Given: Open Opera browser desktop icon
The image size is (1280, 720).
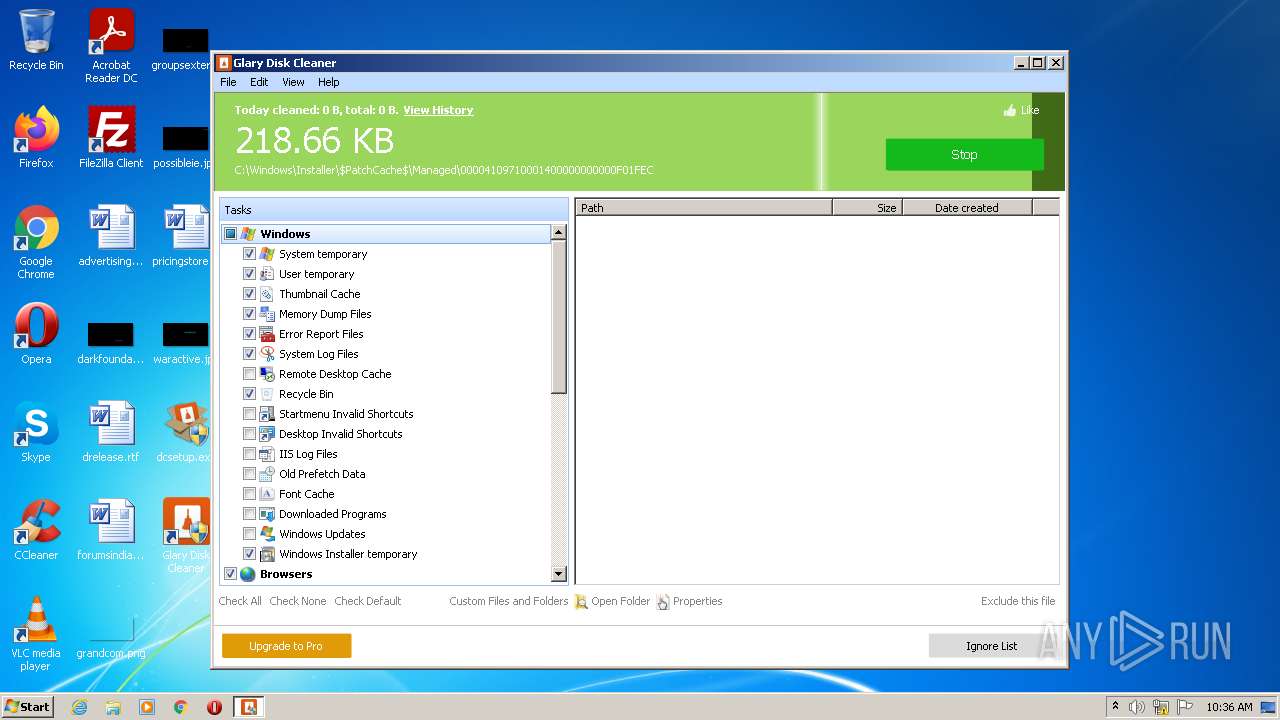Looking at the screenshot, I should 36,334.
